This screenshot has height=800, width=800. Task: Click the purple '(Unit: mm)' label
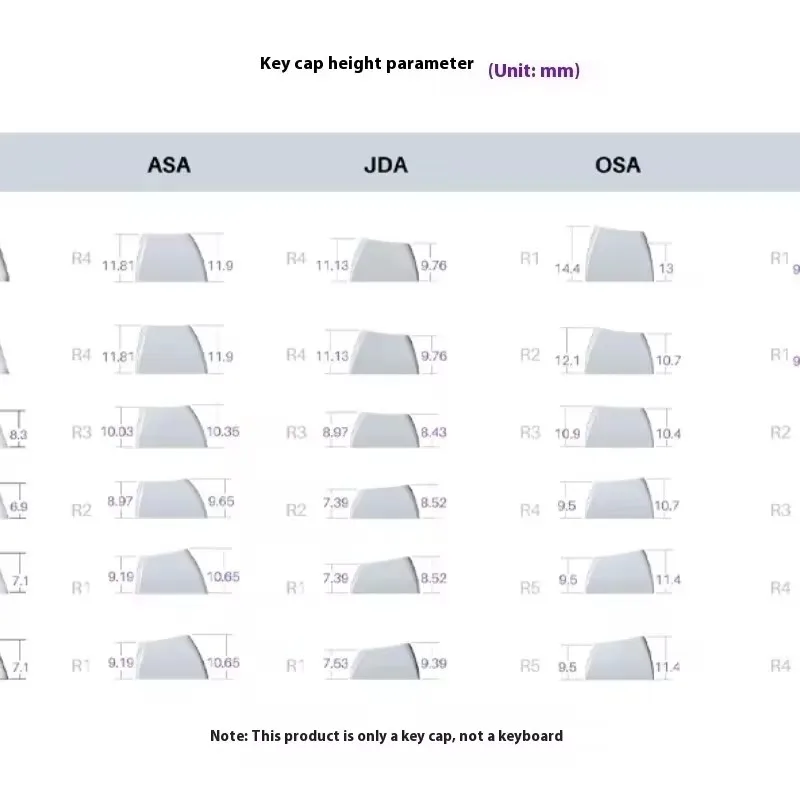[x=534, y=70]
